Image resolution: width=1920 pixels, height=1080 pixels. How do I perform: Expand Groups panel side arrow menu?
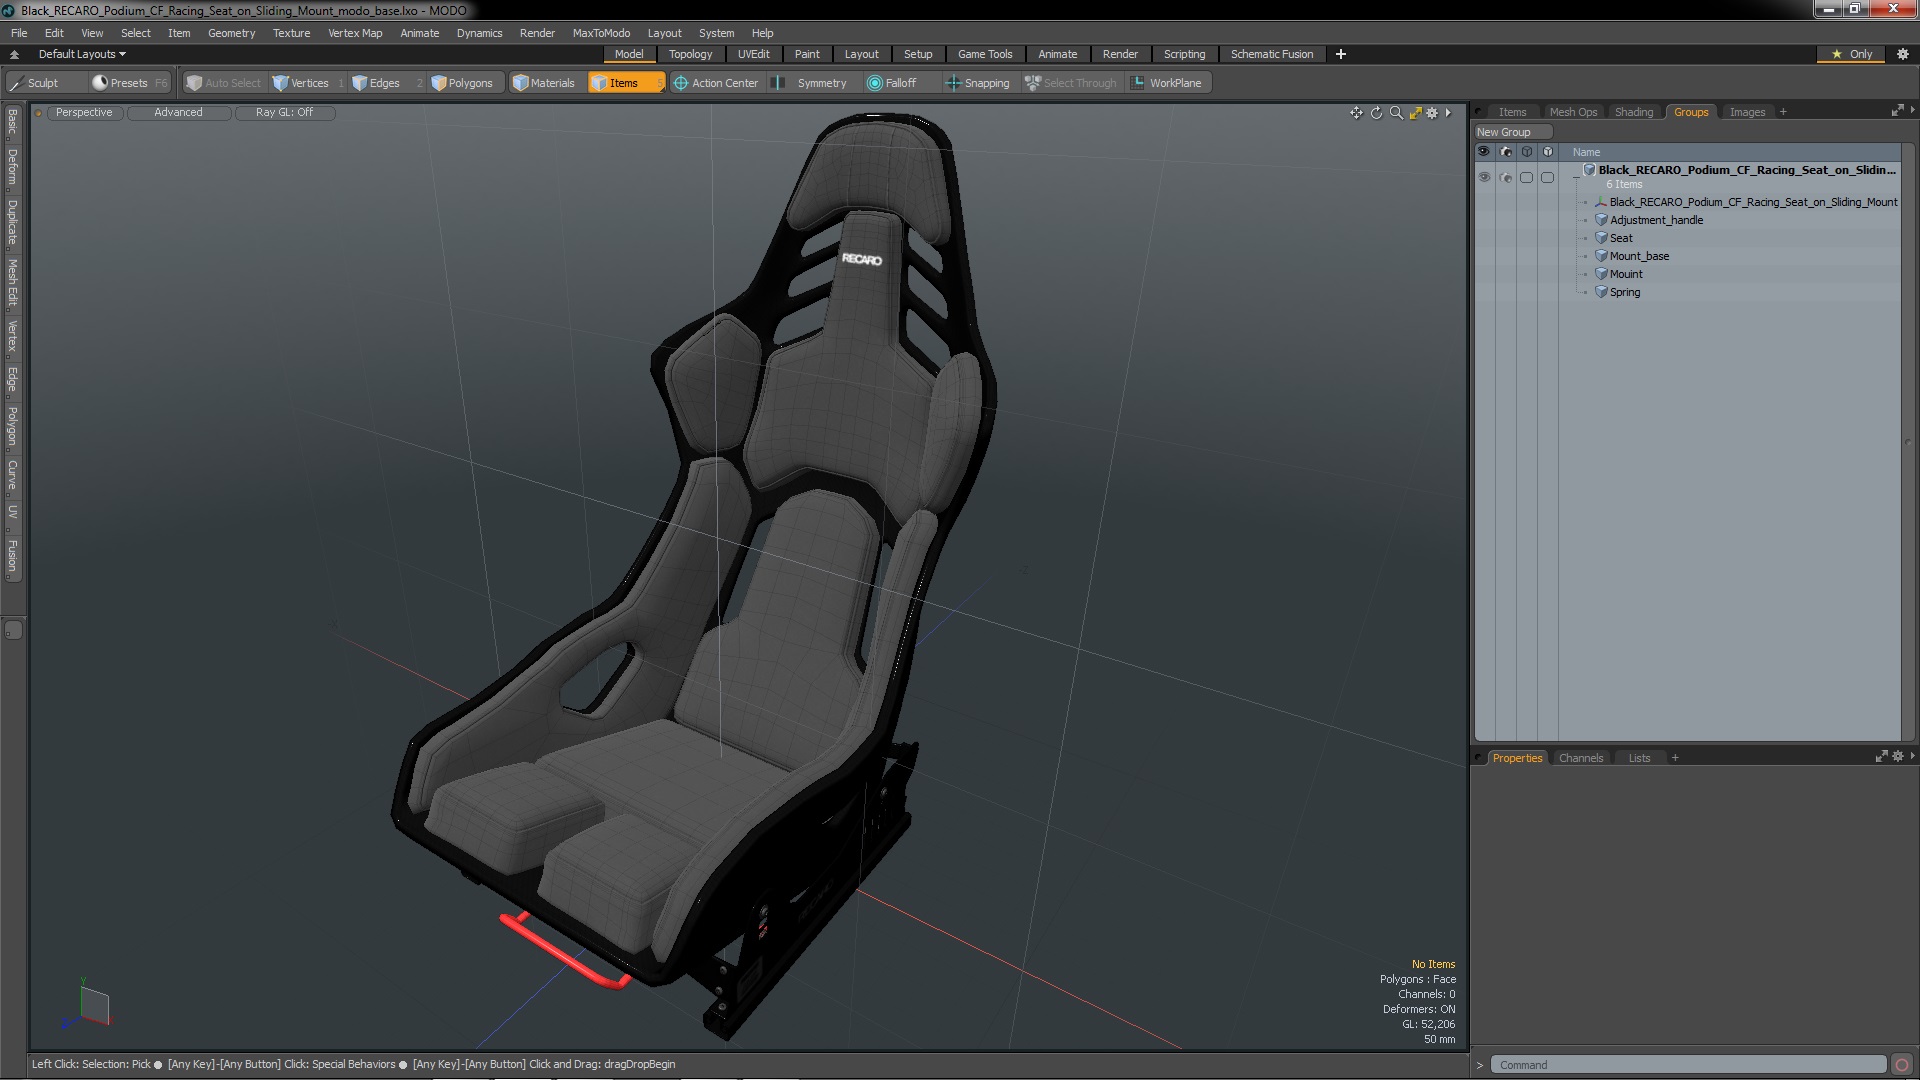(1912, 111)
